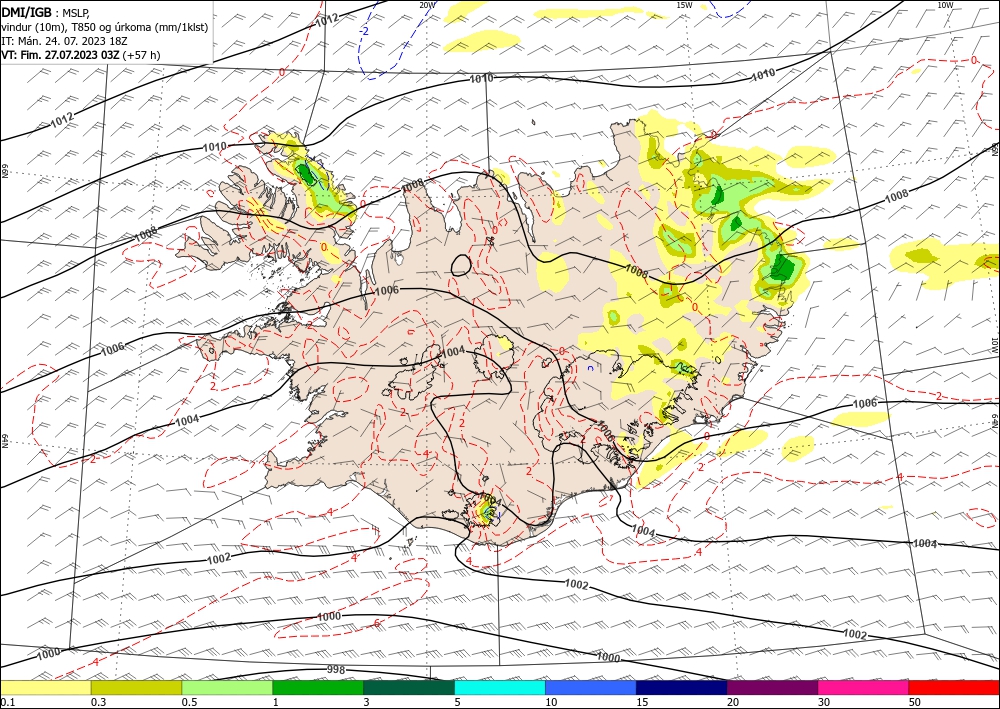
Task: Select the dark green 3–5 legend color
Action: point(409,688)
